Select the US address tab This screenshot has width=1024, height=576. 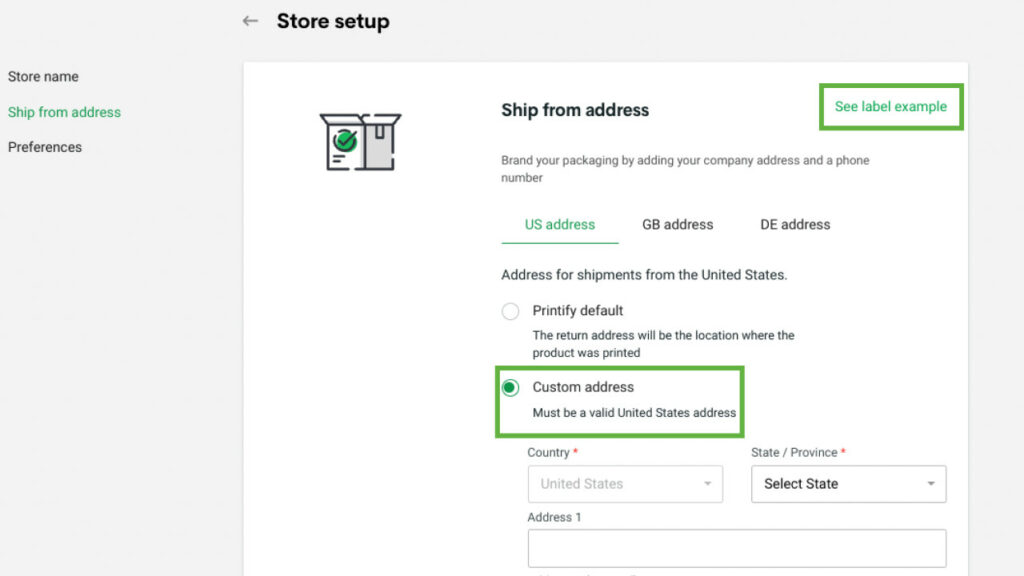click(x=559, y=224)
